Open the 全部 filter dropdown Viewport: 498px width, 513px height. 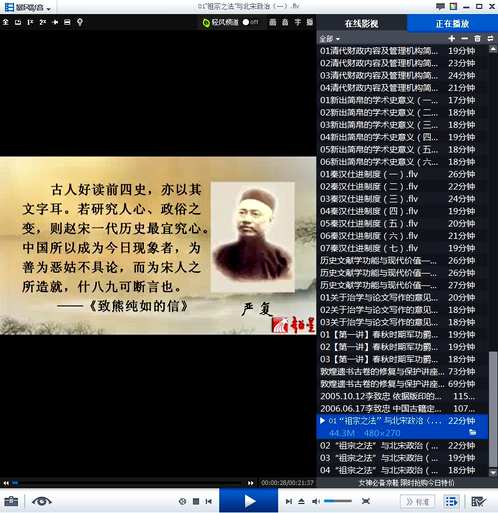click(329, 39)
